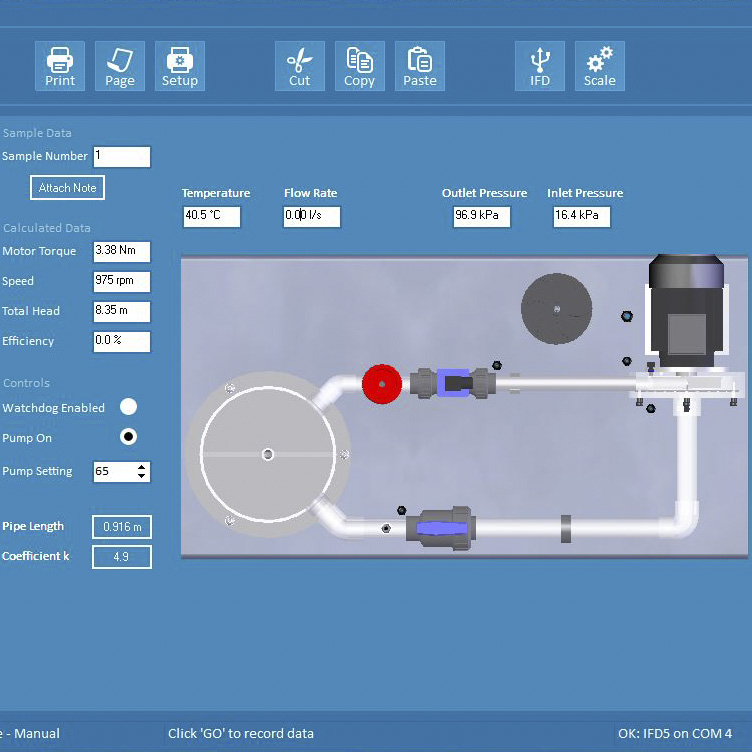Click the Attach Note button

[67, 188]
